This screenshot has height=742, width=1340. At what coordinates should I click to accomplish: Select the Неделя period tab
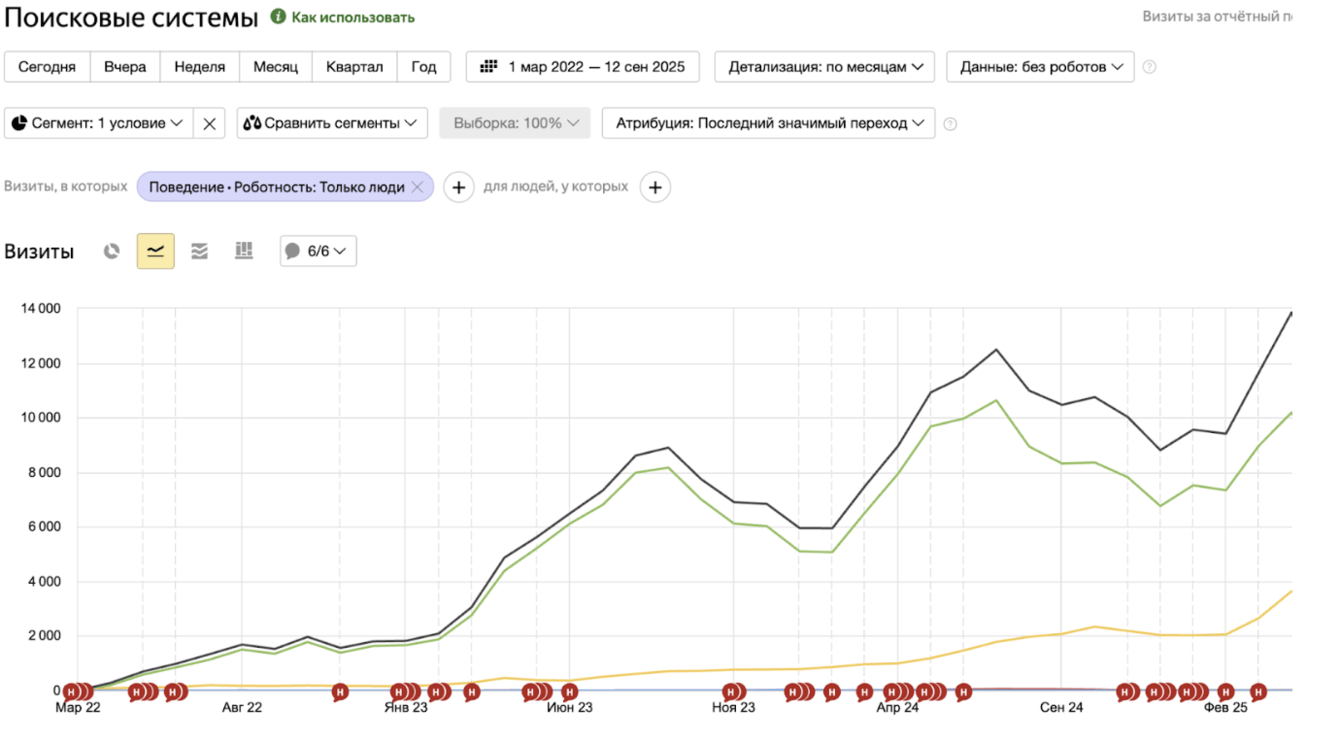[x=199, y=67]
